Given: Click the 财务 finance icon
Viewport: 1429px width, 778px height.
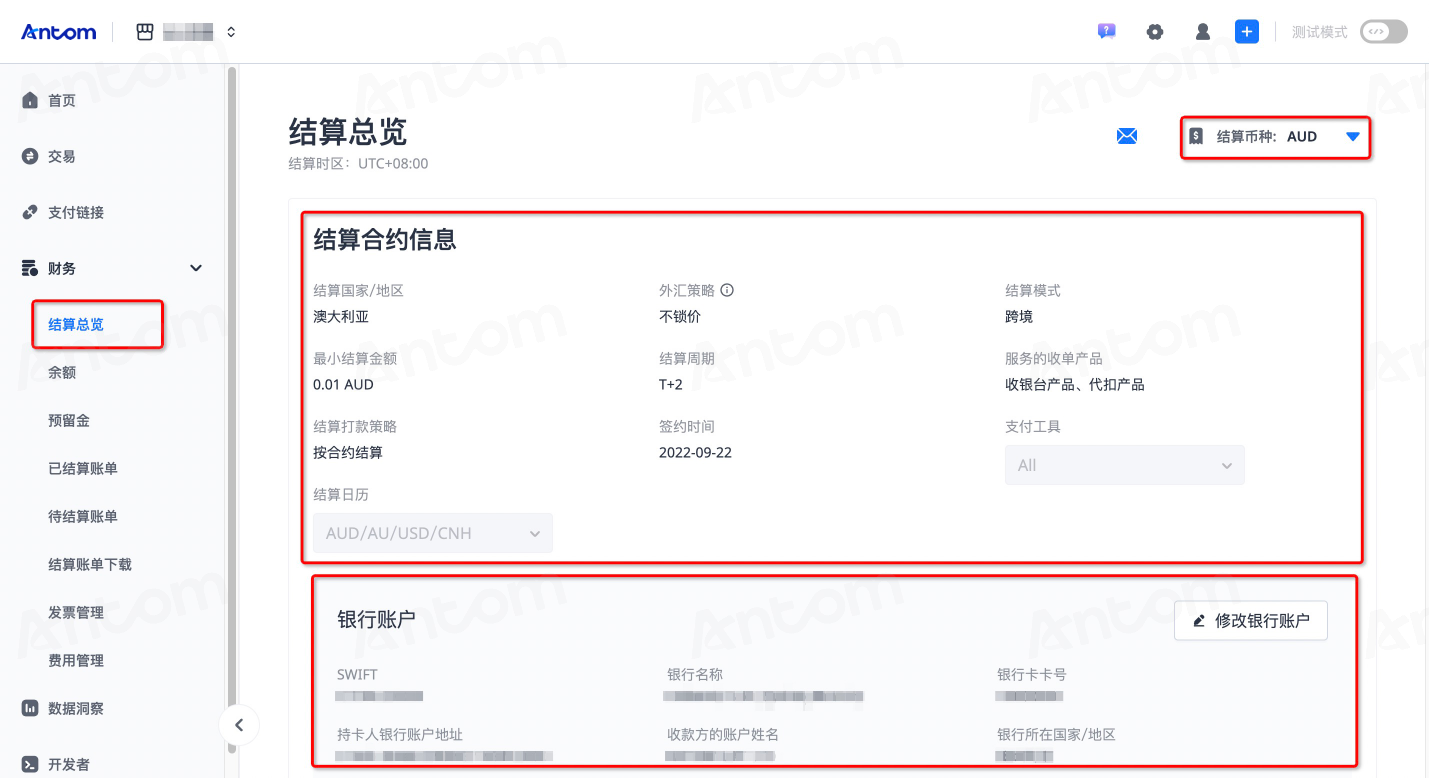Looking at the screenshot, I should [x=30, y=268].
